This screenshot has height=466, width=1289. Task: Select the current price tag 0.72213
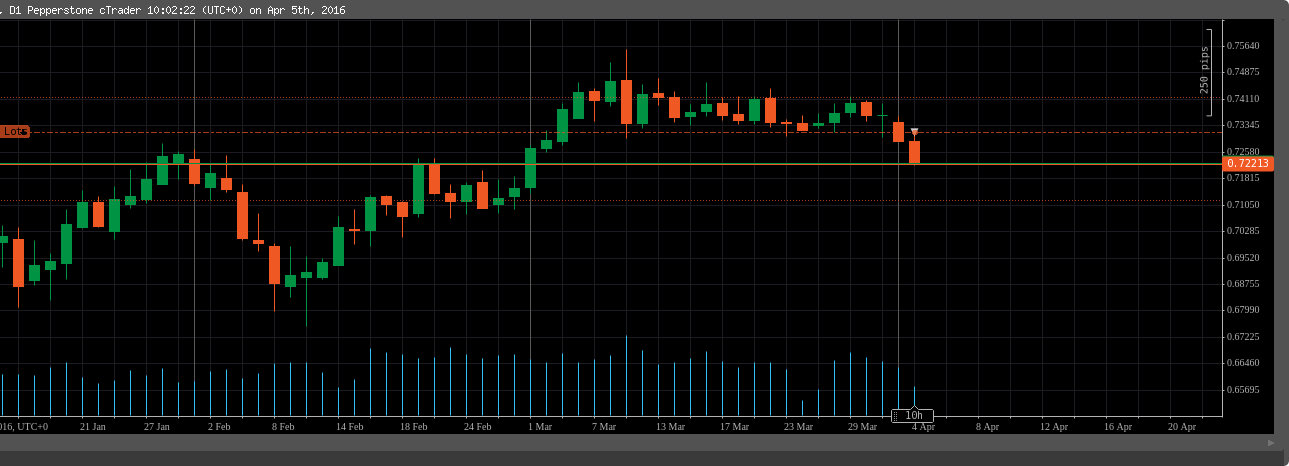pyautogui.click(x=1246, y=164)
